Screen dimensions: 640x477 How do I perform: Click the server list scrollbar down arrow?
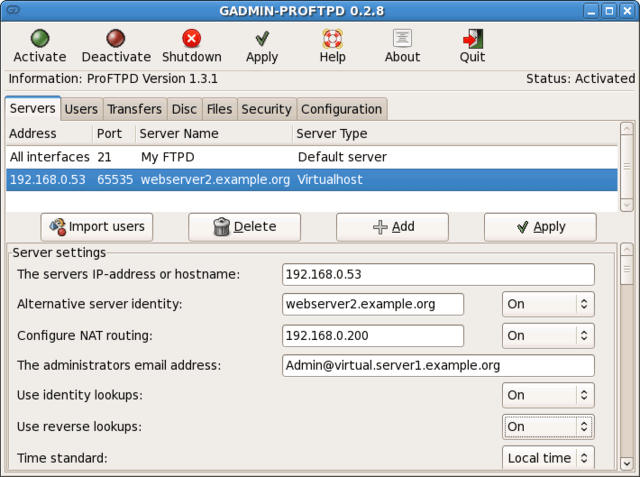(x=627, y=204)
